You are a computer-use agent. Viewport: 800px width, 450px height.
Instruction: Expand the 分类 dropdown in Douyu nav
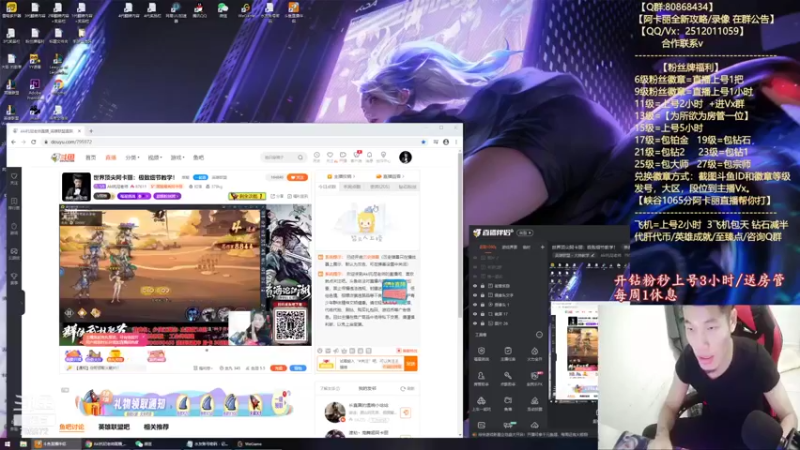(x=132, y=158)
